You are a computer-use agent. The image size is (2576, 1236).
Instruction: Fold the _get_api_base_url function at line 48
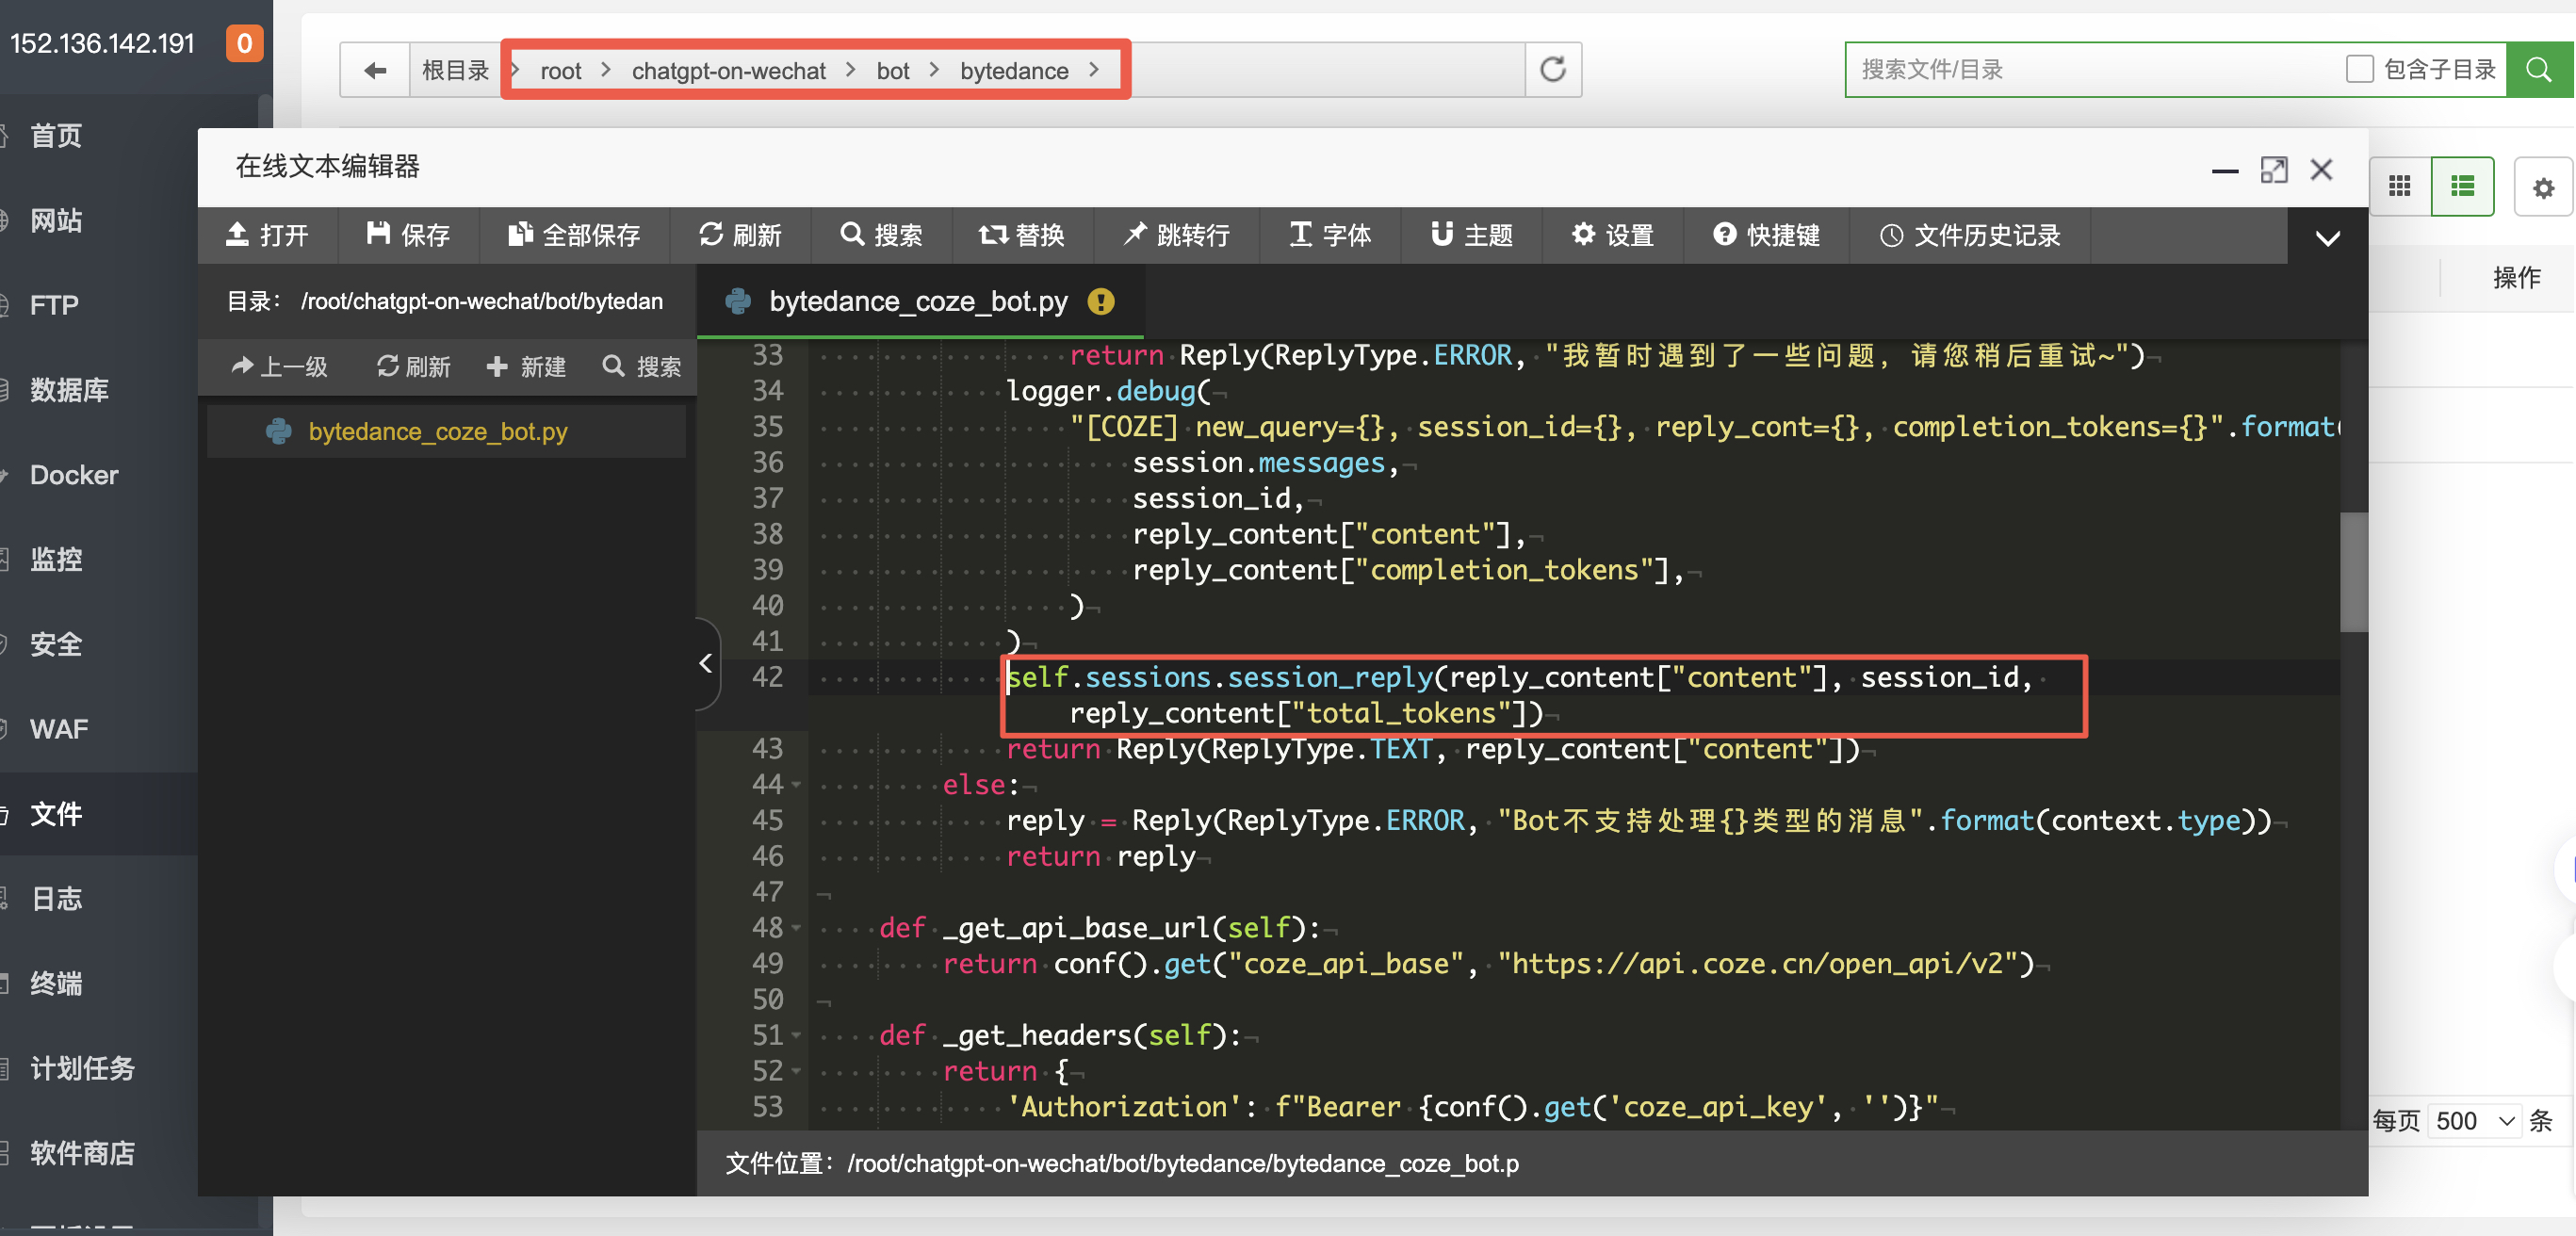point(796,928)
